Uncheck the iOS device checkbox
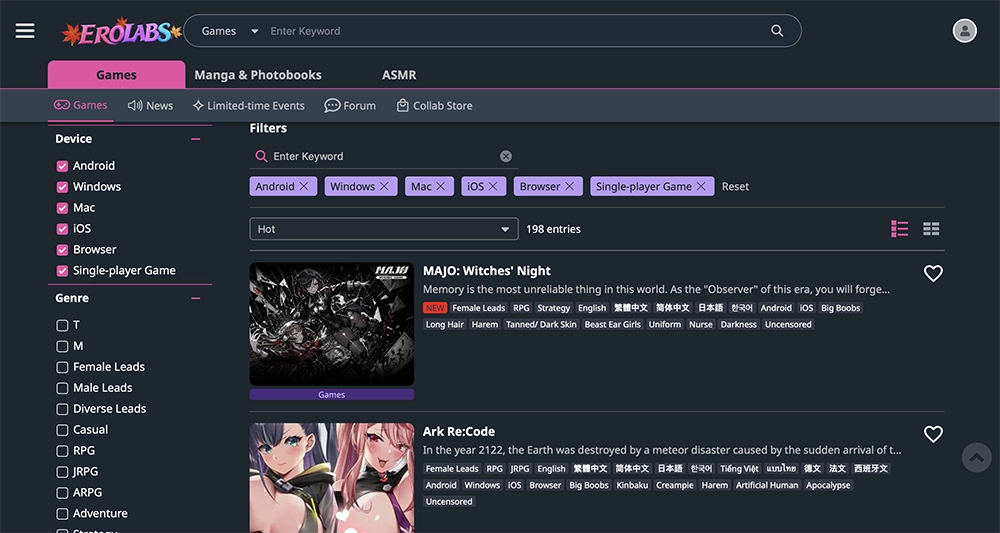Viewport: 1000px width, 533px height. pos(62,229)
